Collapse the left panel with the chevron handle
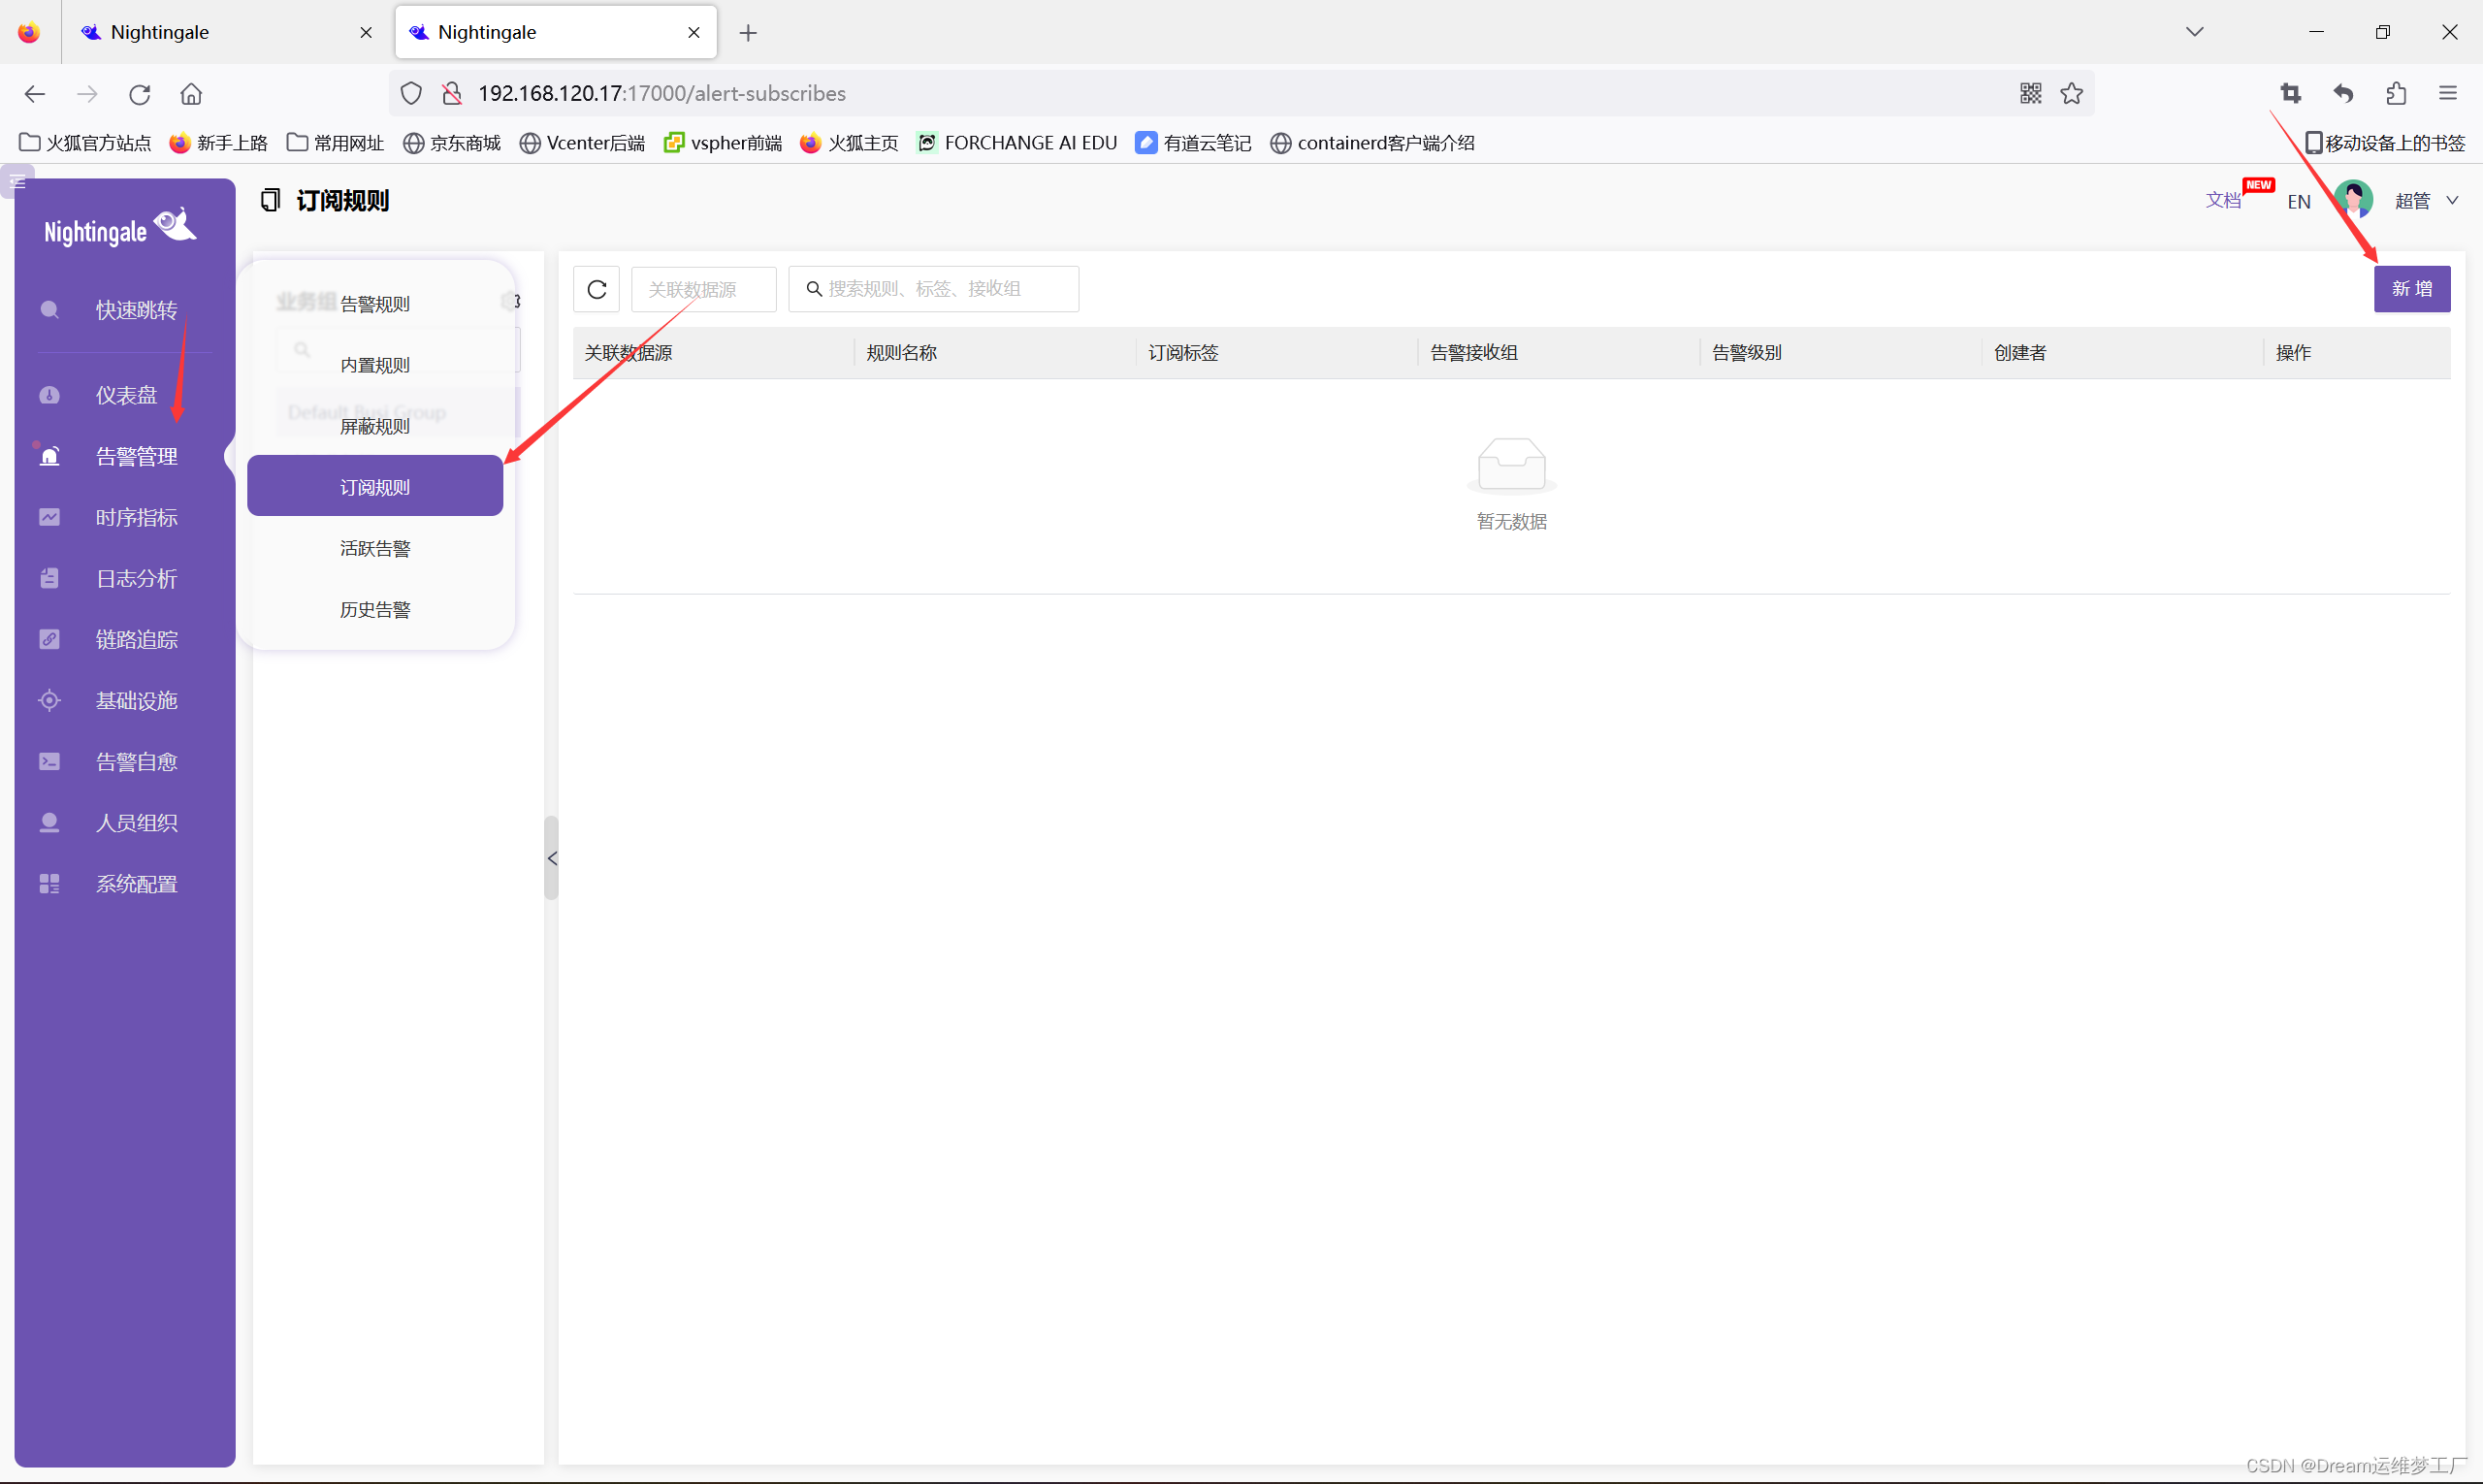 (551, 858)
